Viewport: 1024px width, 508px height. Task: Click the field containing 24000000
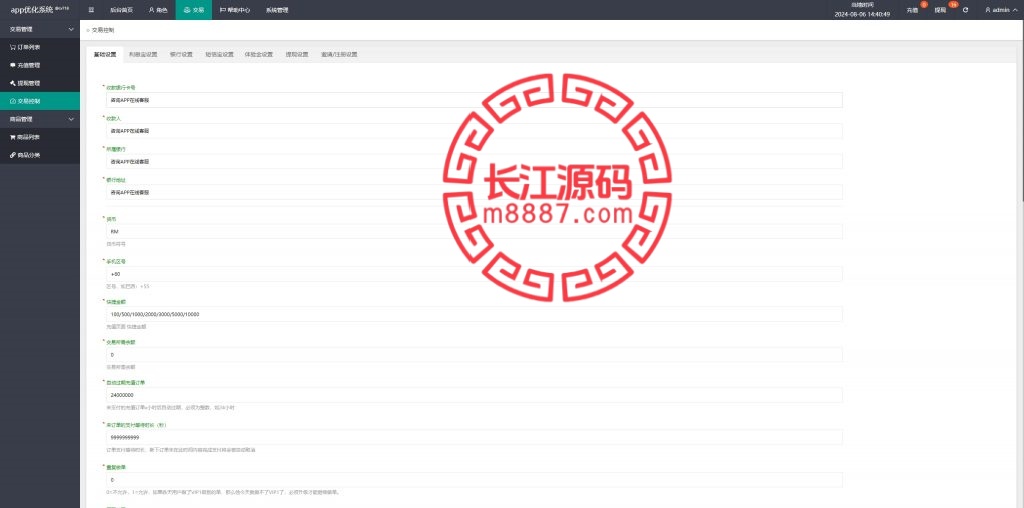(x=474, y=395)
